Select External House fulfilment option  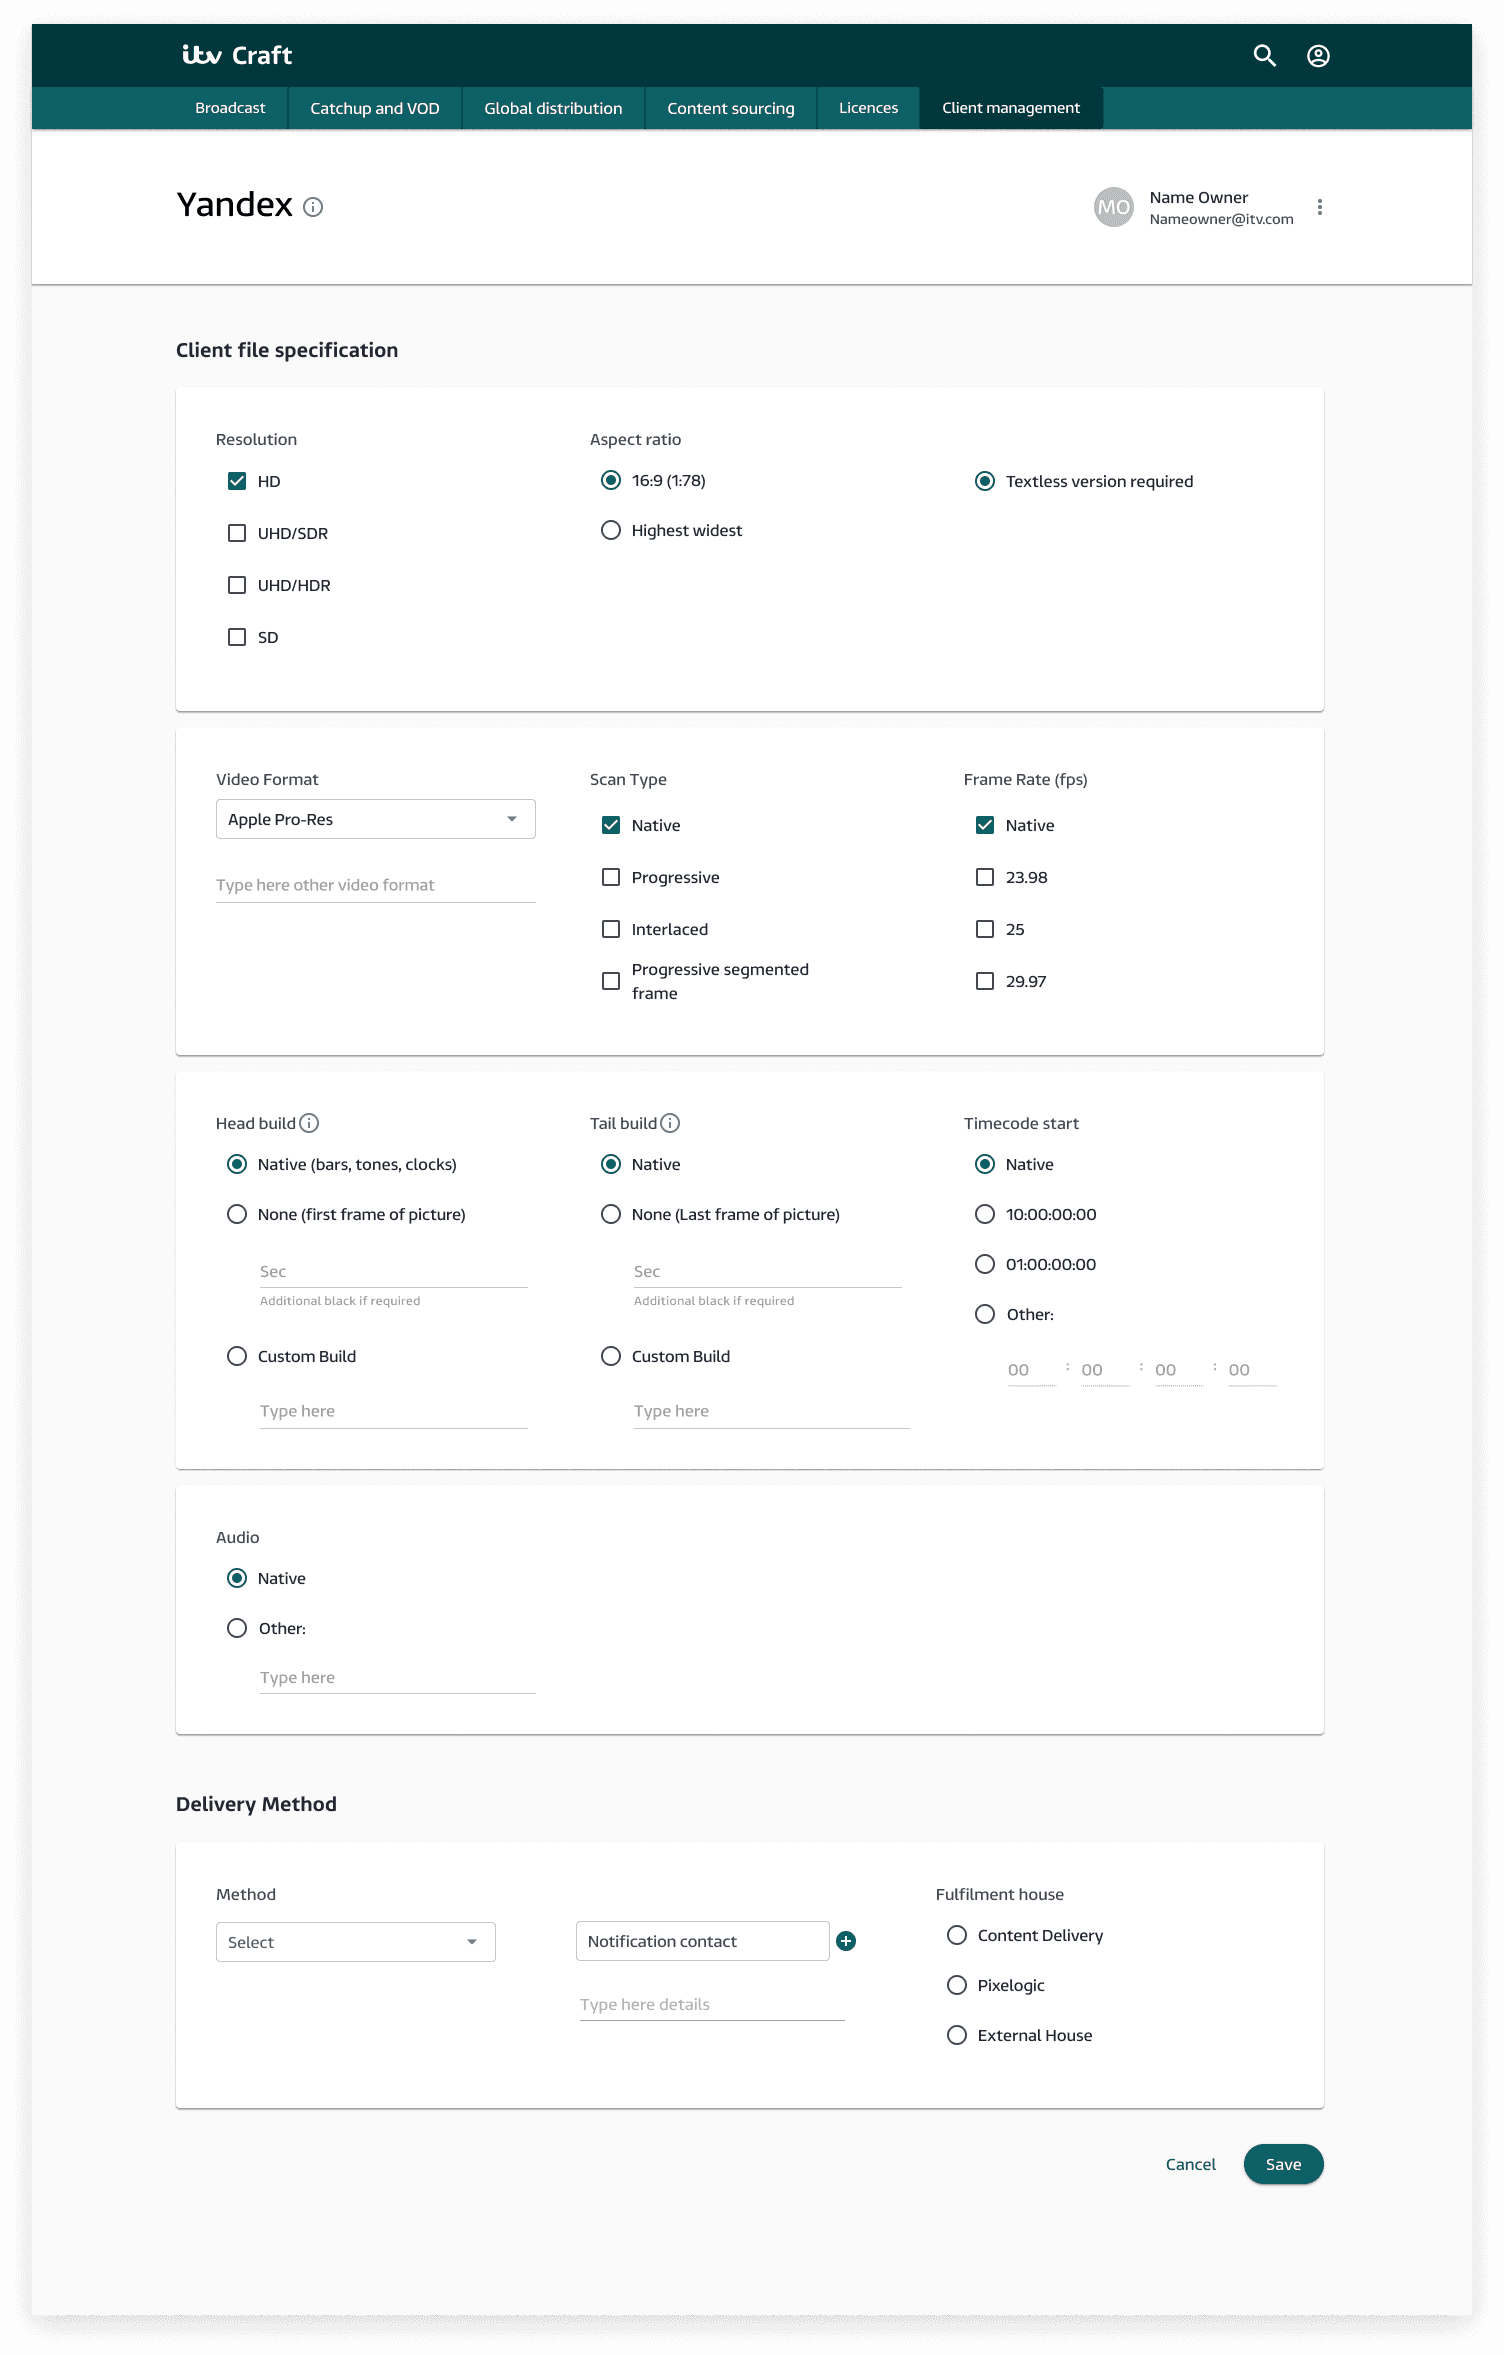(x=957, y=2035)
